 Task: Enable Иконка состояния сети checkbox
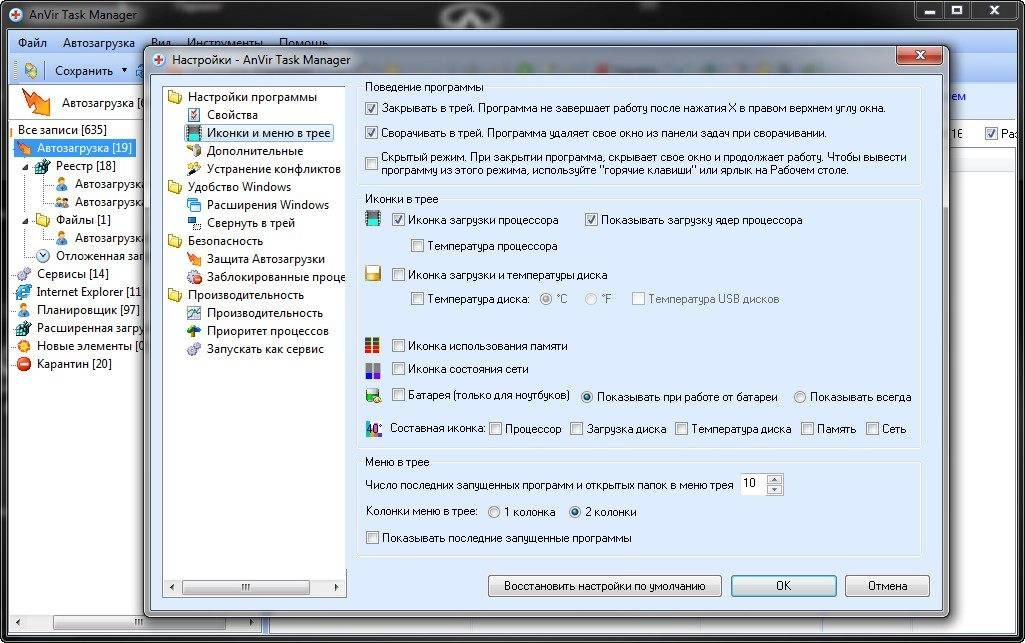[x=398, y=369]
